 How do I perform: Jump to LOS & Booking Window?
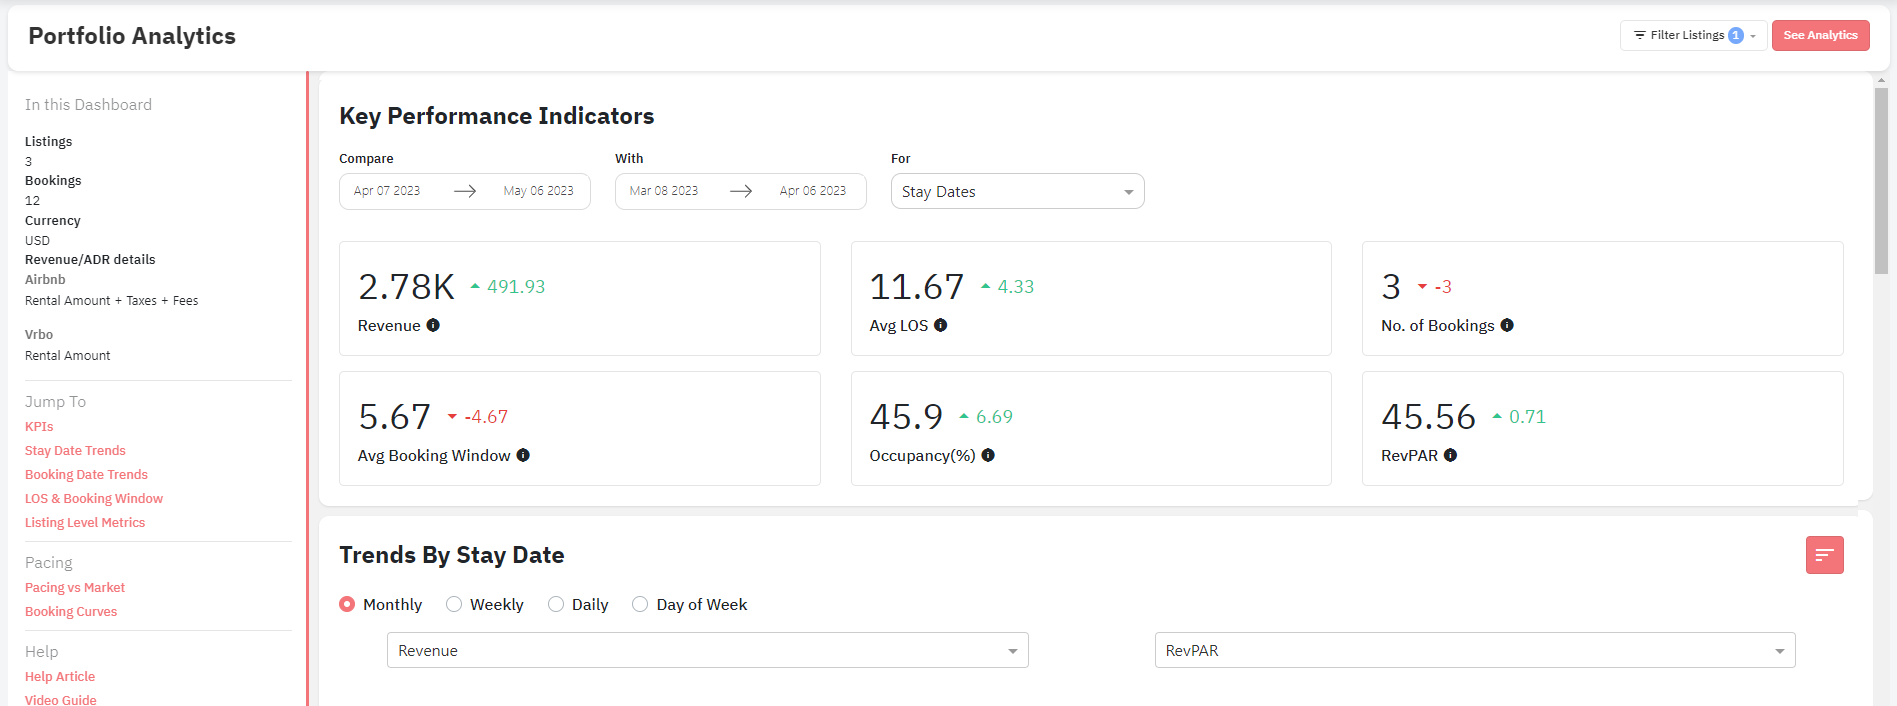[x=94, y=498]
